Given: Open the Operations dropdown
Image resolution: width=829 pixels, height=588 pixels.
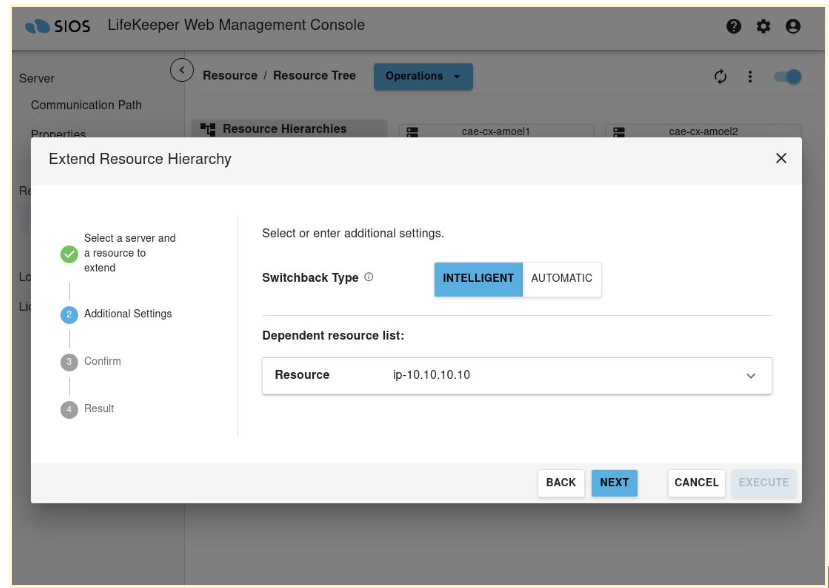Looking at the screenshot, I should [x=423, y=77].
